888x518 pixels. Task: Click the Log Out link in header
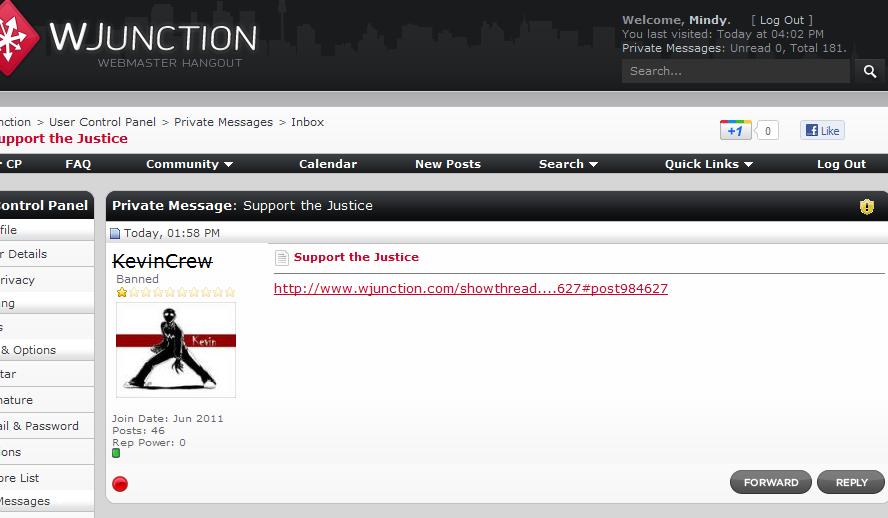click(782, 20)
